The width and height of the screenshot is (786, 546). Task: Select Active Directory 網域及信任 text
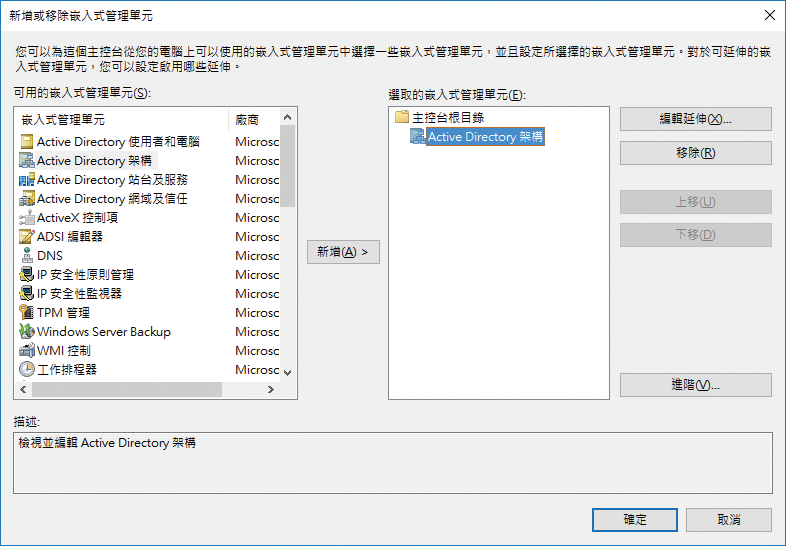coord(112,199)
